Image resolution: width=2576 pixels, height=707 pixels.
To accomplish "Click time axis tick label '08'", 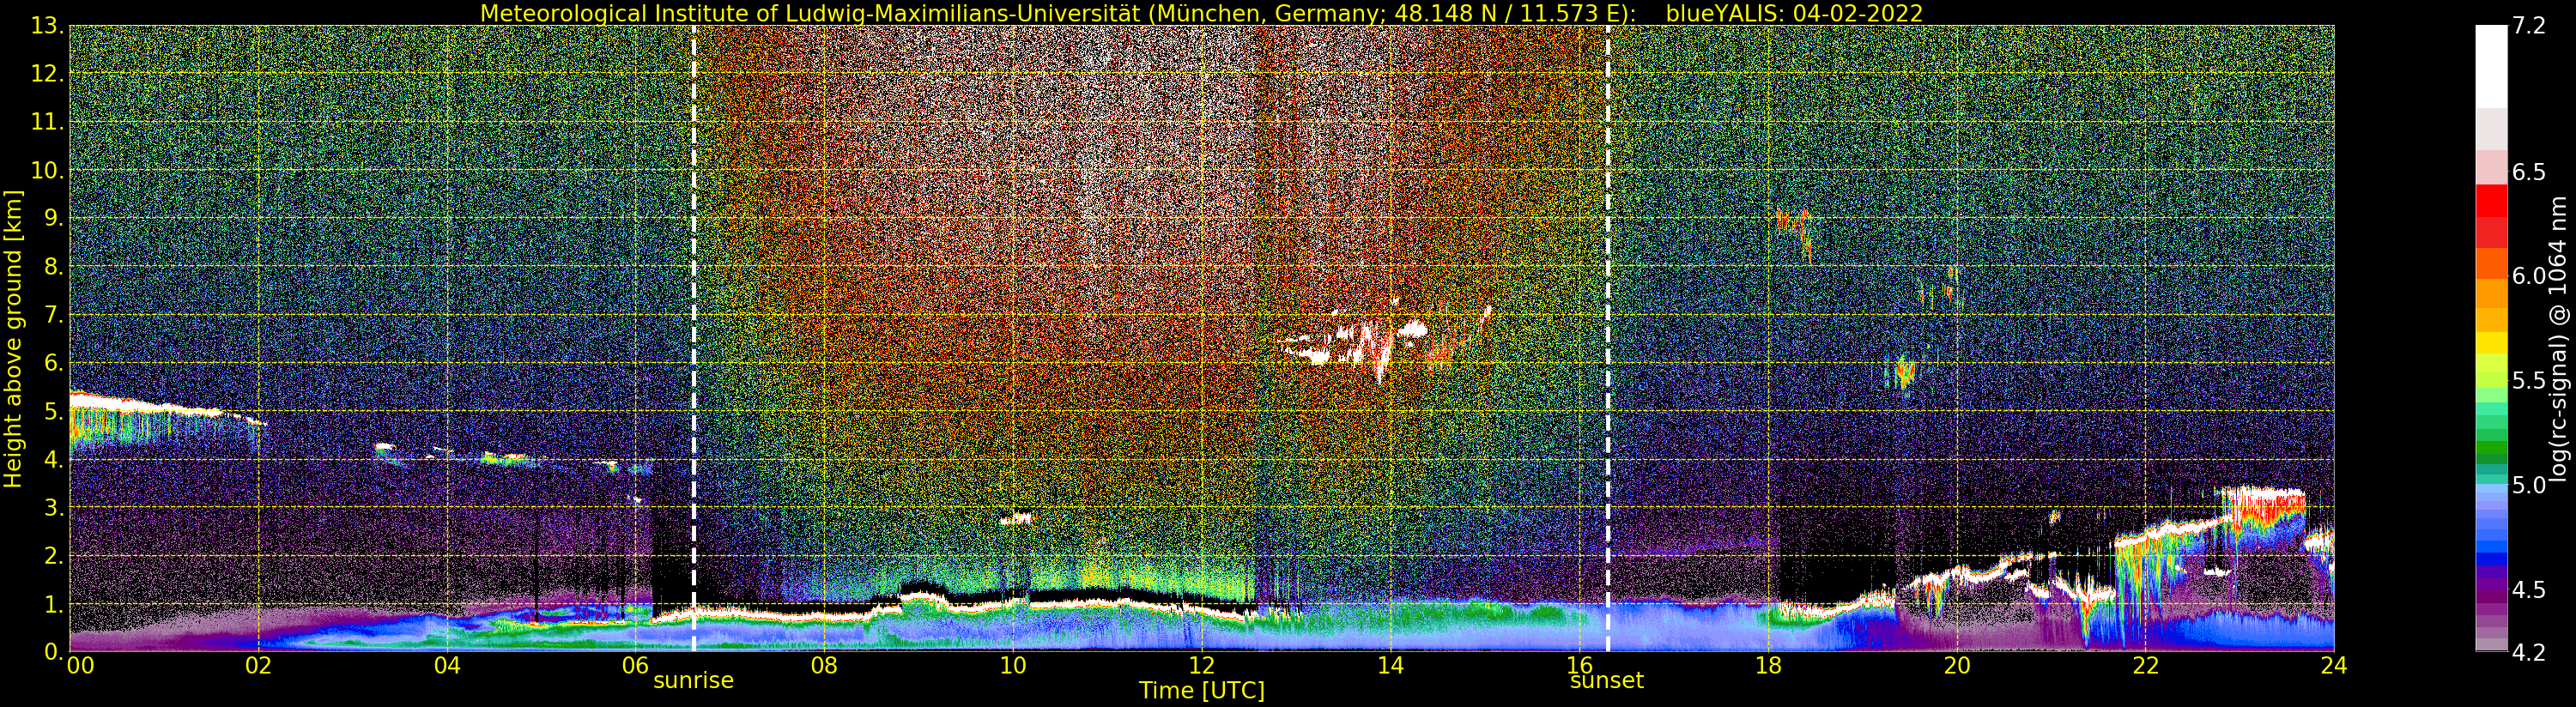I will 824,666.
